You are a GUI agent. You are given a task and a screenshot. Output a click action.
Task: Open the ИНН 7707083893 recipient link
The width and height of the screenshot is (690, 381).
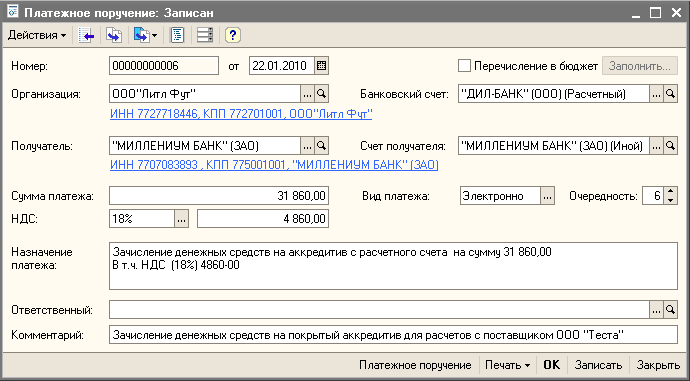274,165
